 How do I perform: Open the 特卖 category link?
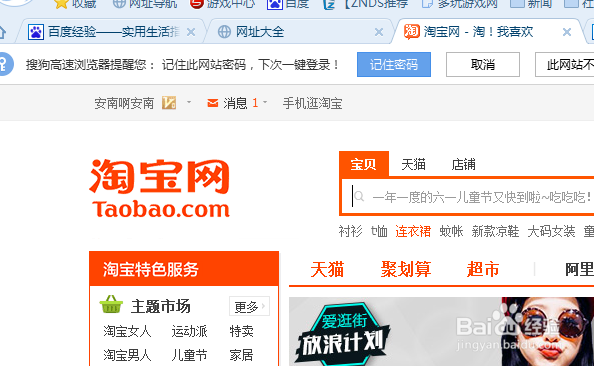click(x=241, y=331)
